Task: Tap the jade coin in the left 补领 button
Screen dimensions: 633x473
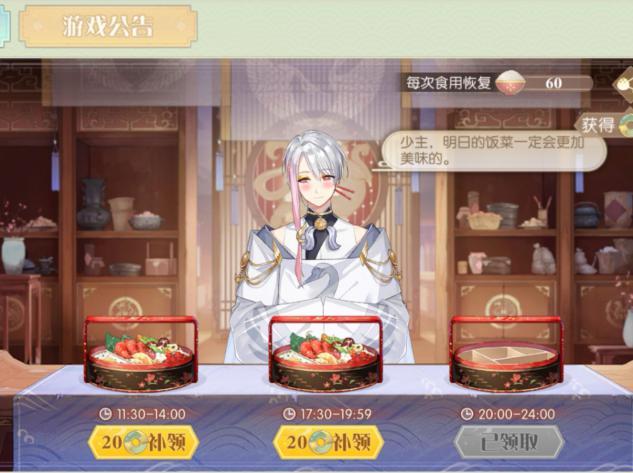Action: click(135, 442)
